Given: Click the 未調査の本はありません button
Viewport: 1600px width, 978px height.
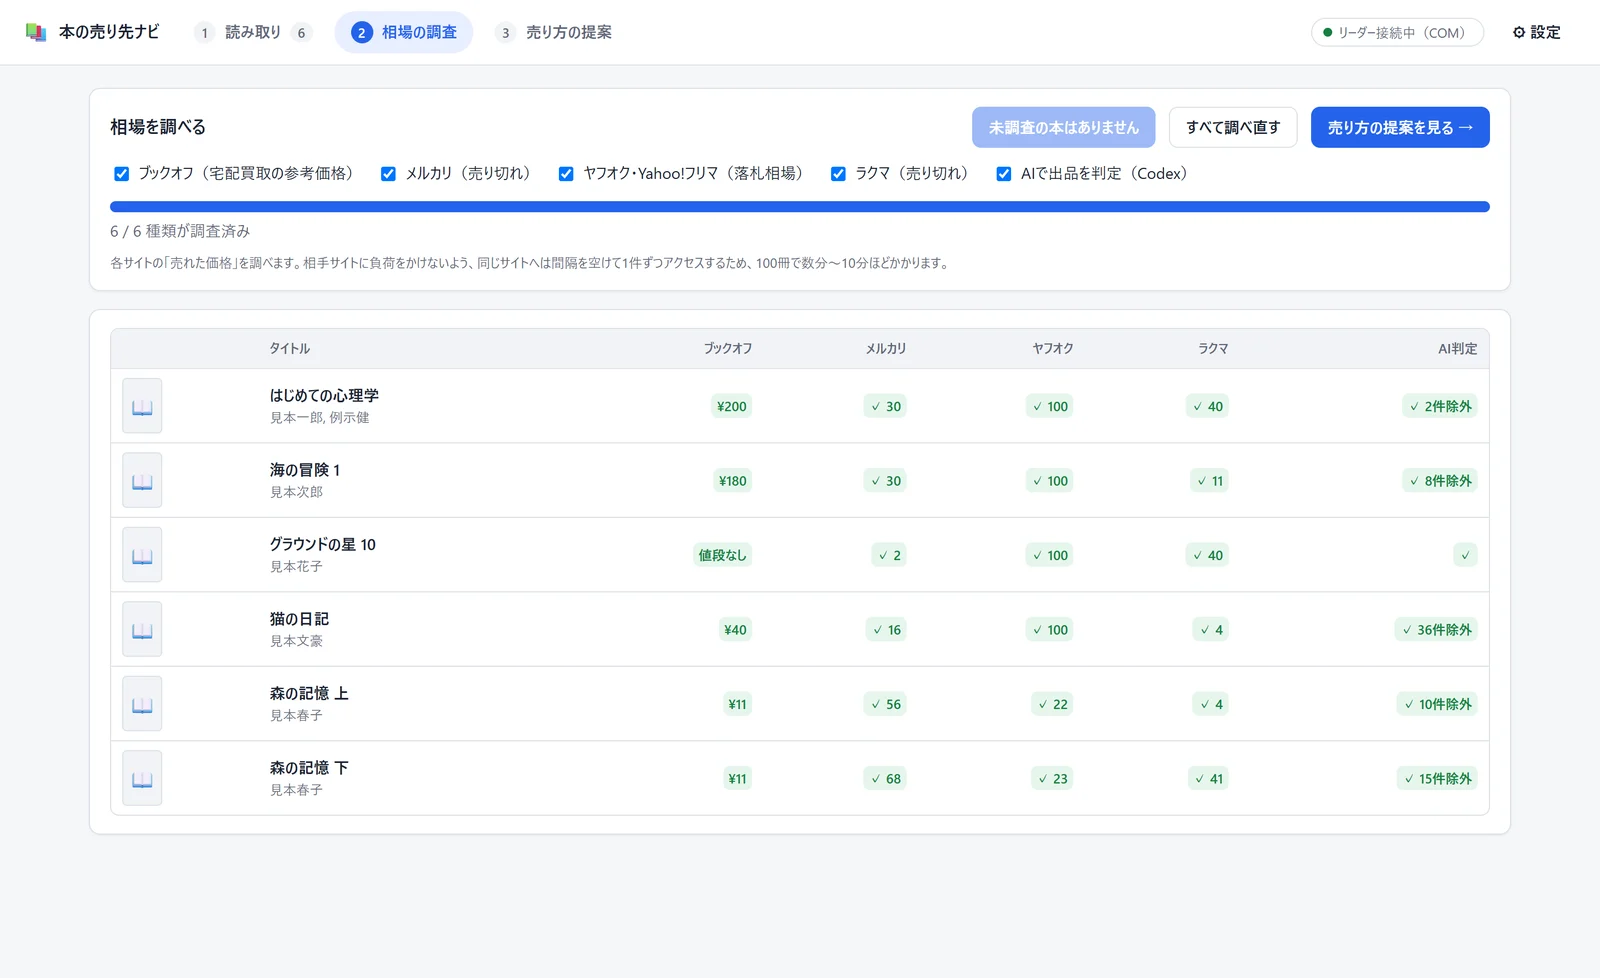Looking at the screenshot, I should click(1064, 127).
